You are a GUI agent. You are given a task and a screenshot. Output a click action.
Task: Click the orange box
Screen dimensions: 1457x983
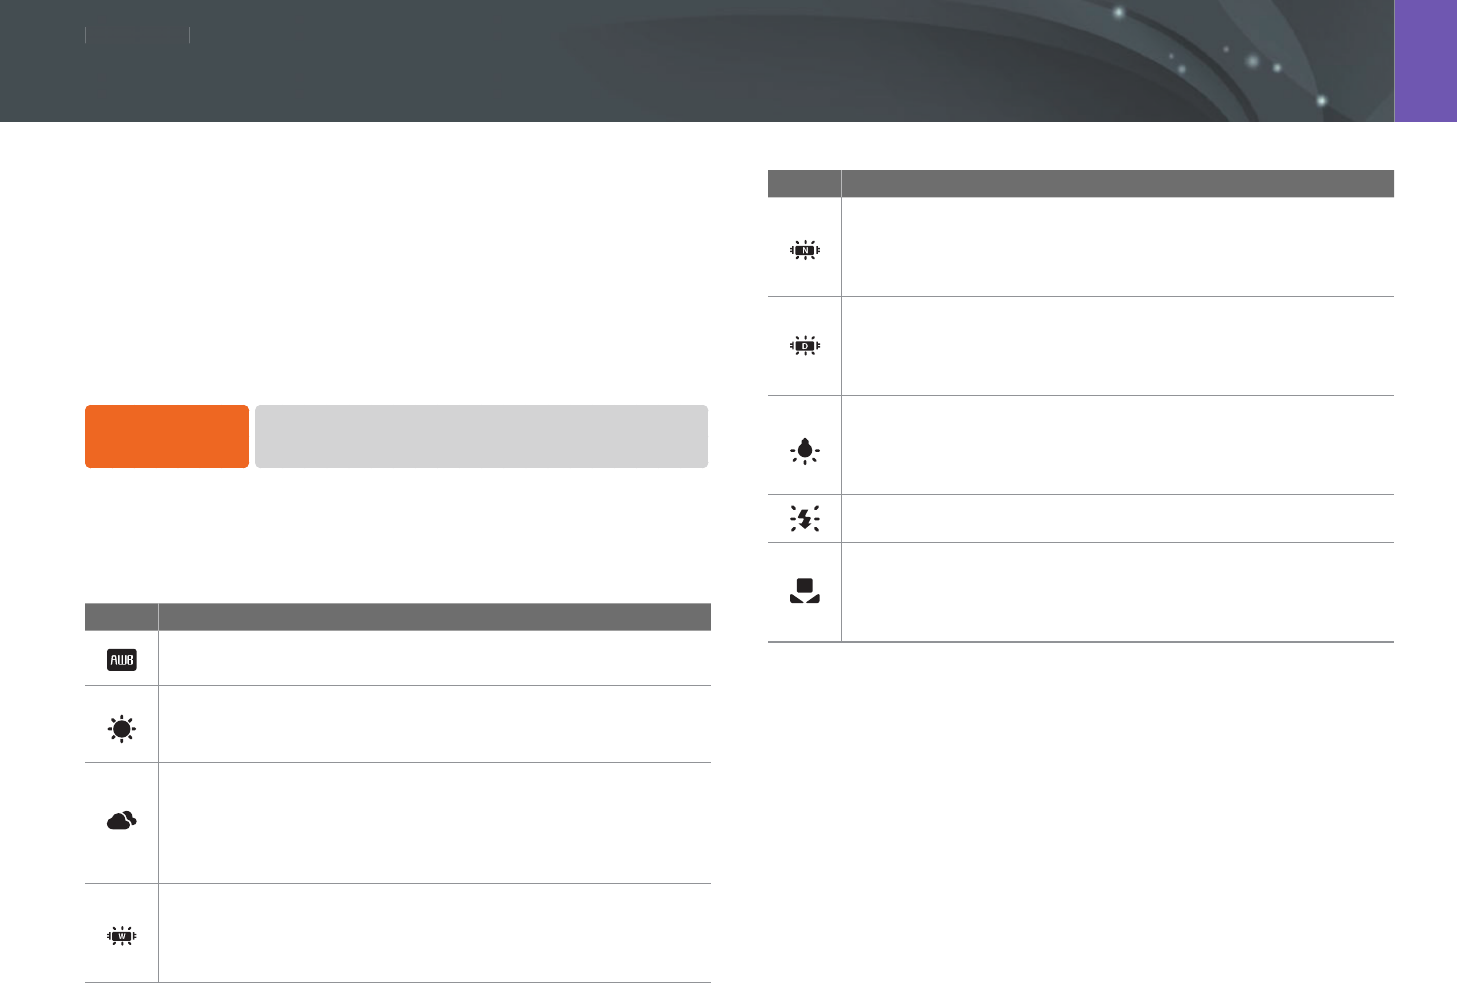(x=167, y=436)
